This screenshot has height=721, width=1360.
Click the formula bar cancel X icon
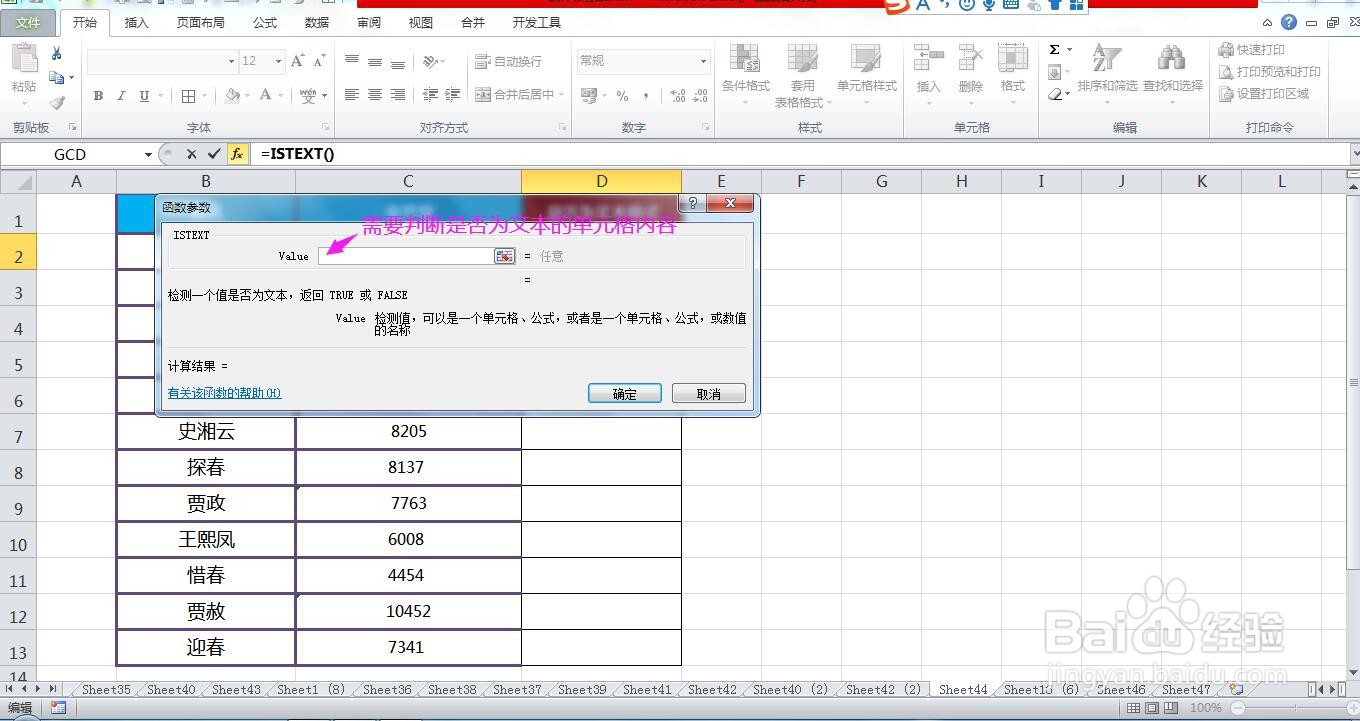pyautogui.click(x=191, y=154)
